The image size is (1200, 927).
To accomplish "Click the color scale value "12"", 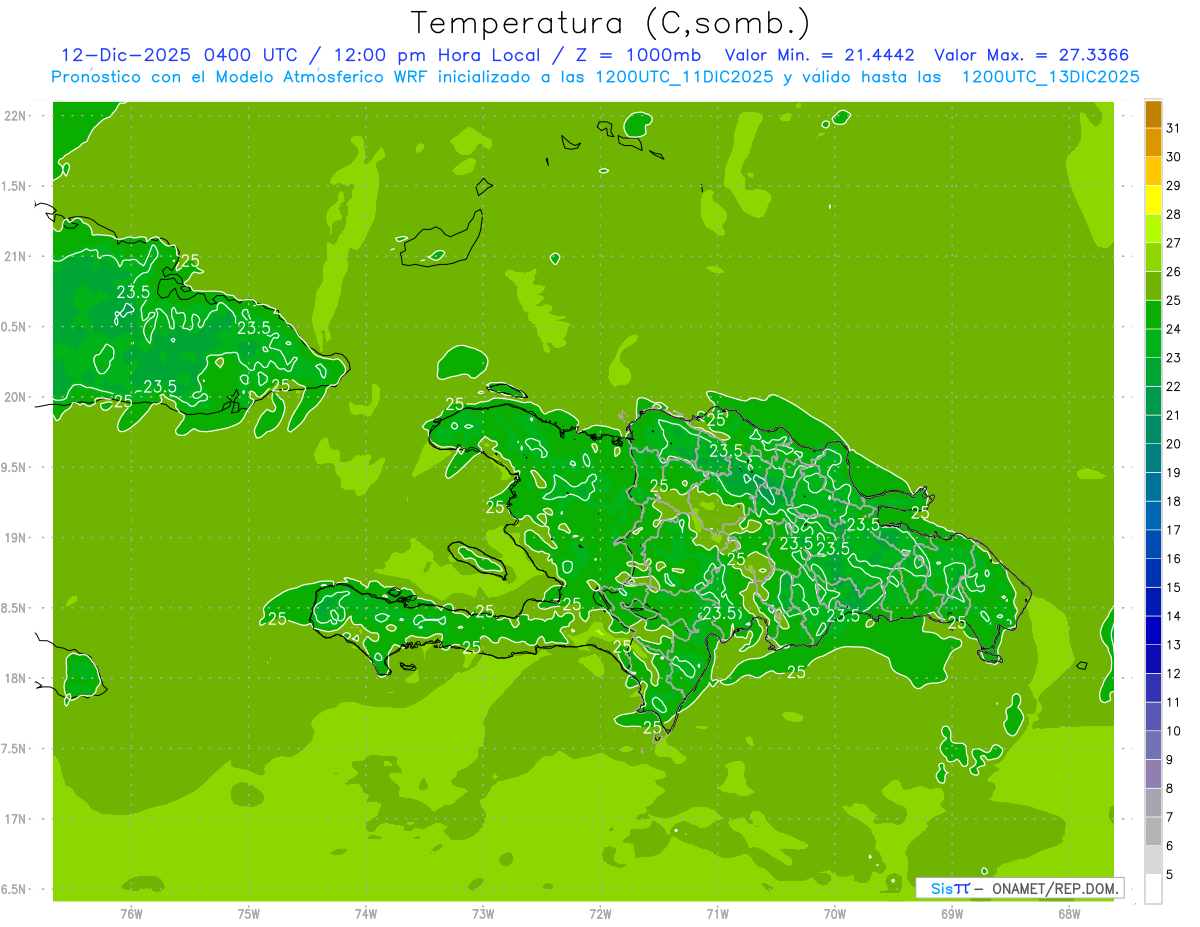I will pos(1174,674).
